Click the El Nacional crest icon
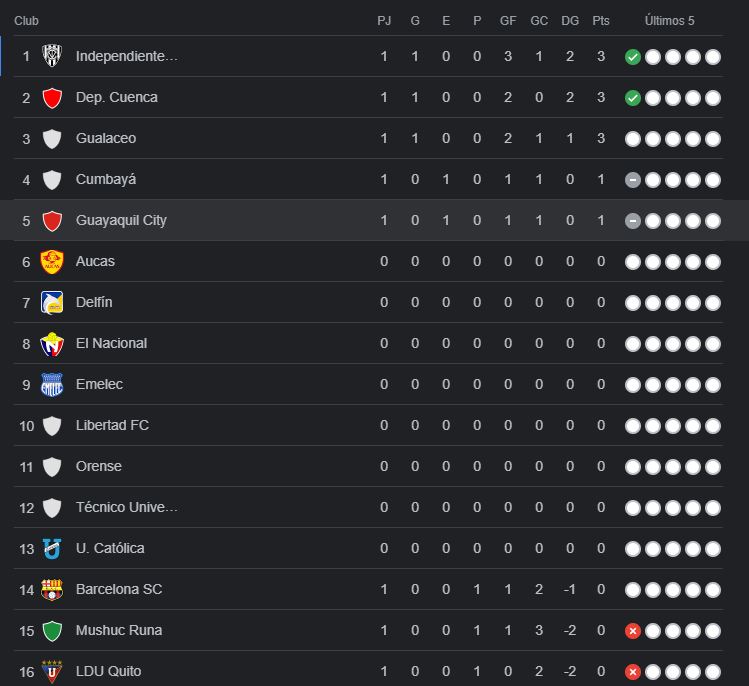 52,343
